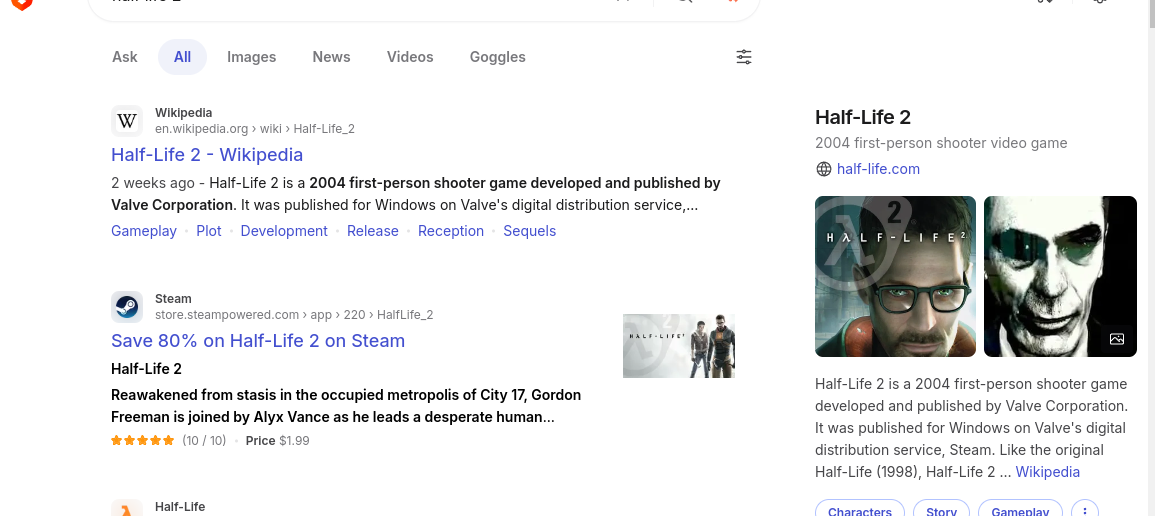Jump to the Plot section link
1155x516 pixels.
pyautogui.click(x=208, y=231)
